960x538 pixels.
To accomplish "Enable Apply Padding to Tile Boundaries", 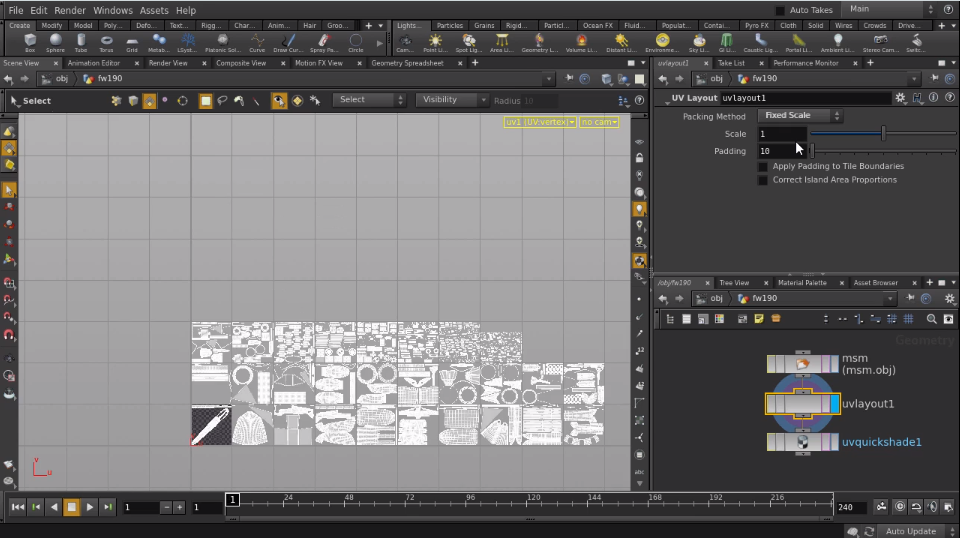I will pyautogui.click(x=763, y=166).
